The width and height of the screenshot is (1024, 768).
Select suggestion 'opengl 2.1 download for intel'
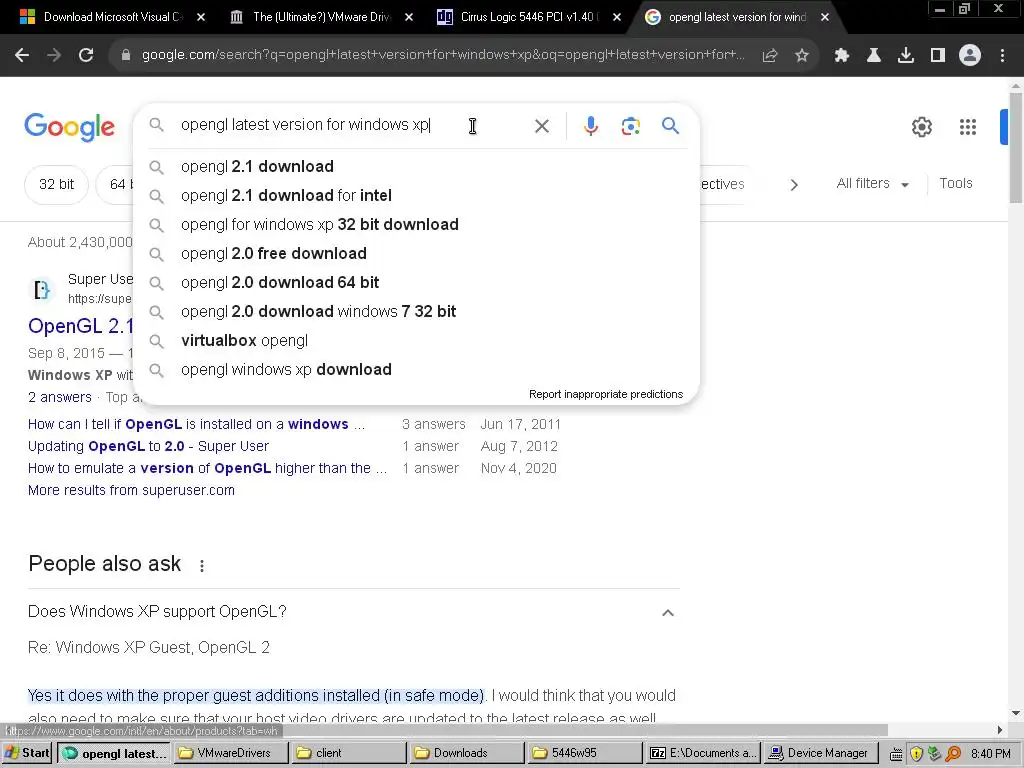pyautogui.click(x=417, y=195)
